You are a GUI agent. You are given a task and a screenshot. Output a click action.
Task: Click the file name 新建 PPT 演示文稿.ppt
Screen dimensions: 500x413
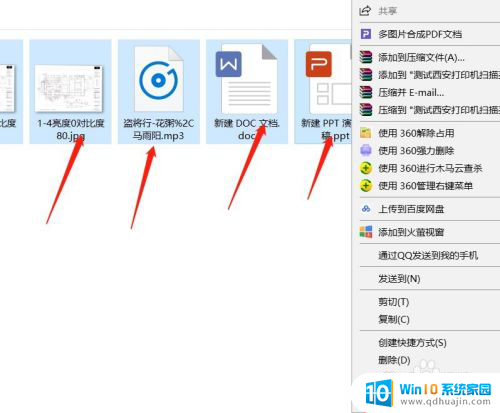click(326, 129)
